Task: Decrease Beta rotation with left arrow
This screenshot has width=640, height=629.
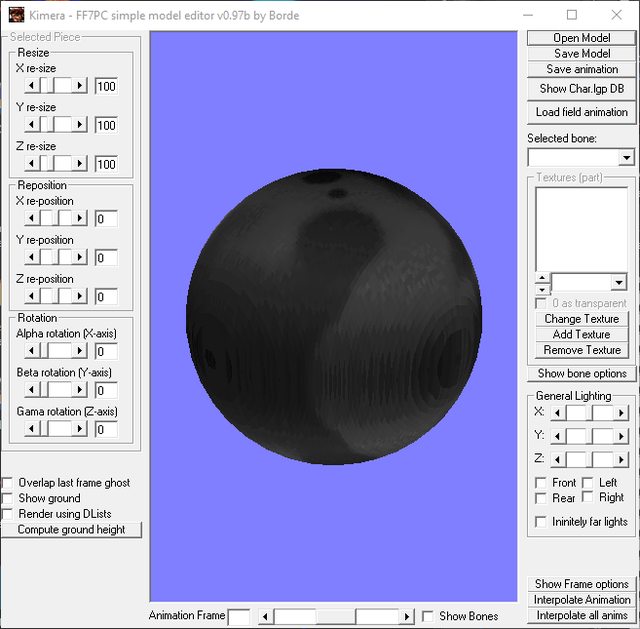Action: [x=31, y=390]
